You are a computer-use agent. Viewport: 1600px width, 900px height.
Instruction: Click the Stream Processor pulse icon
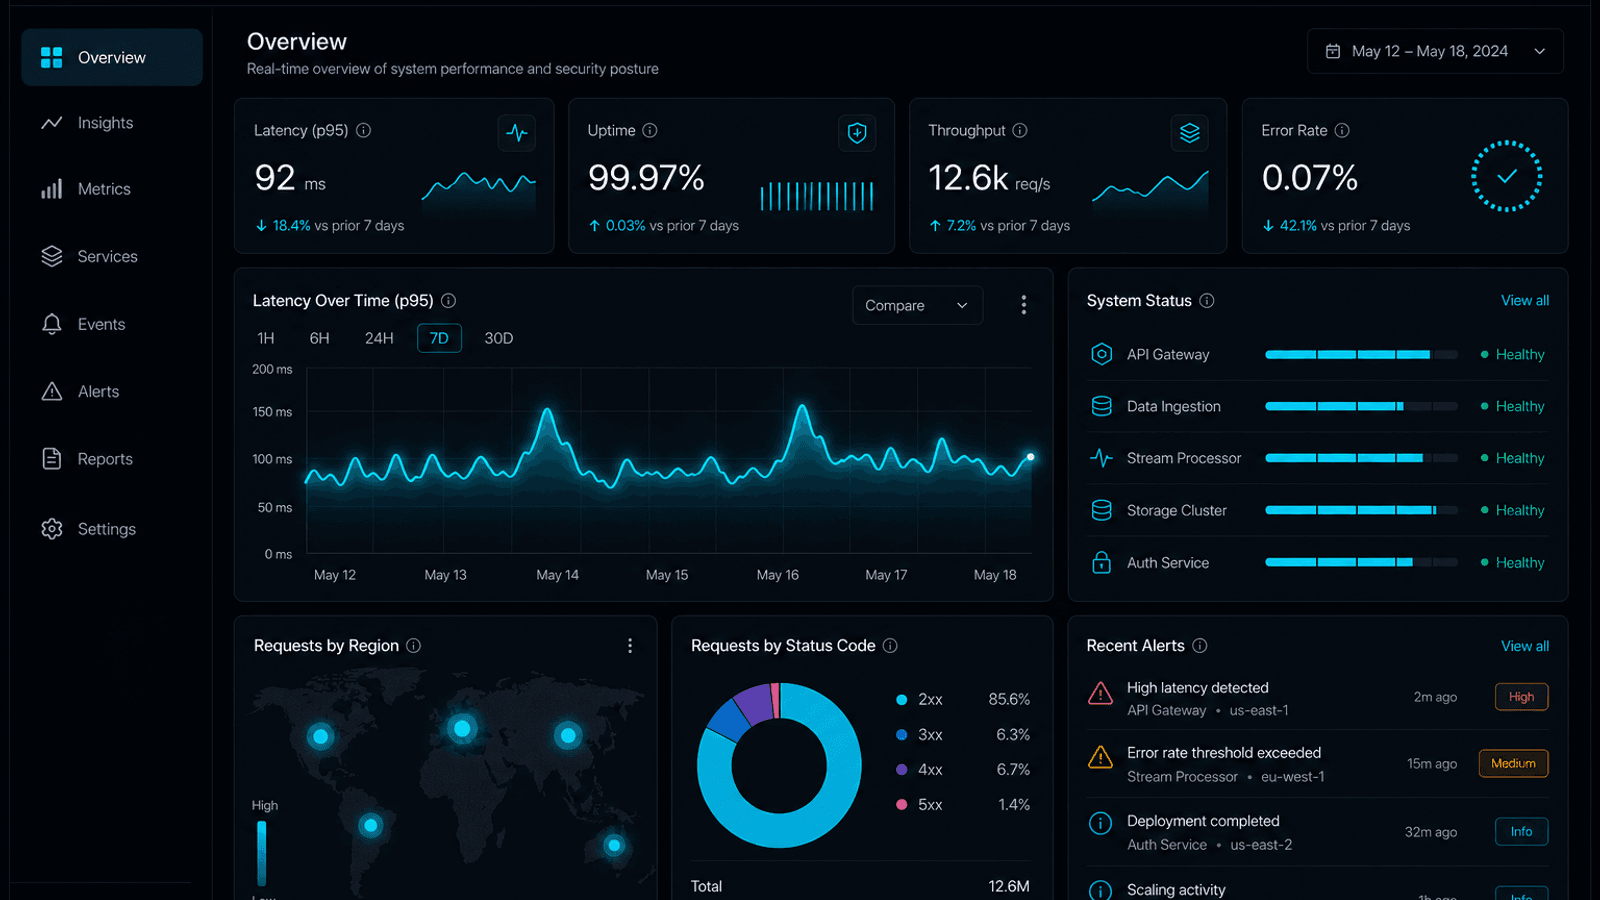pyautogui.click(x=1101, y=458)
